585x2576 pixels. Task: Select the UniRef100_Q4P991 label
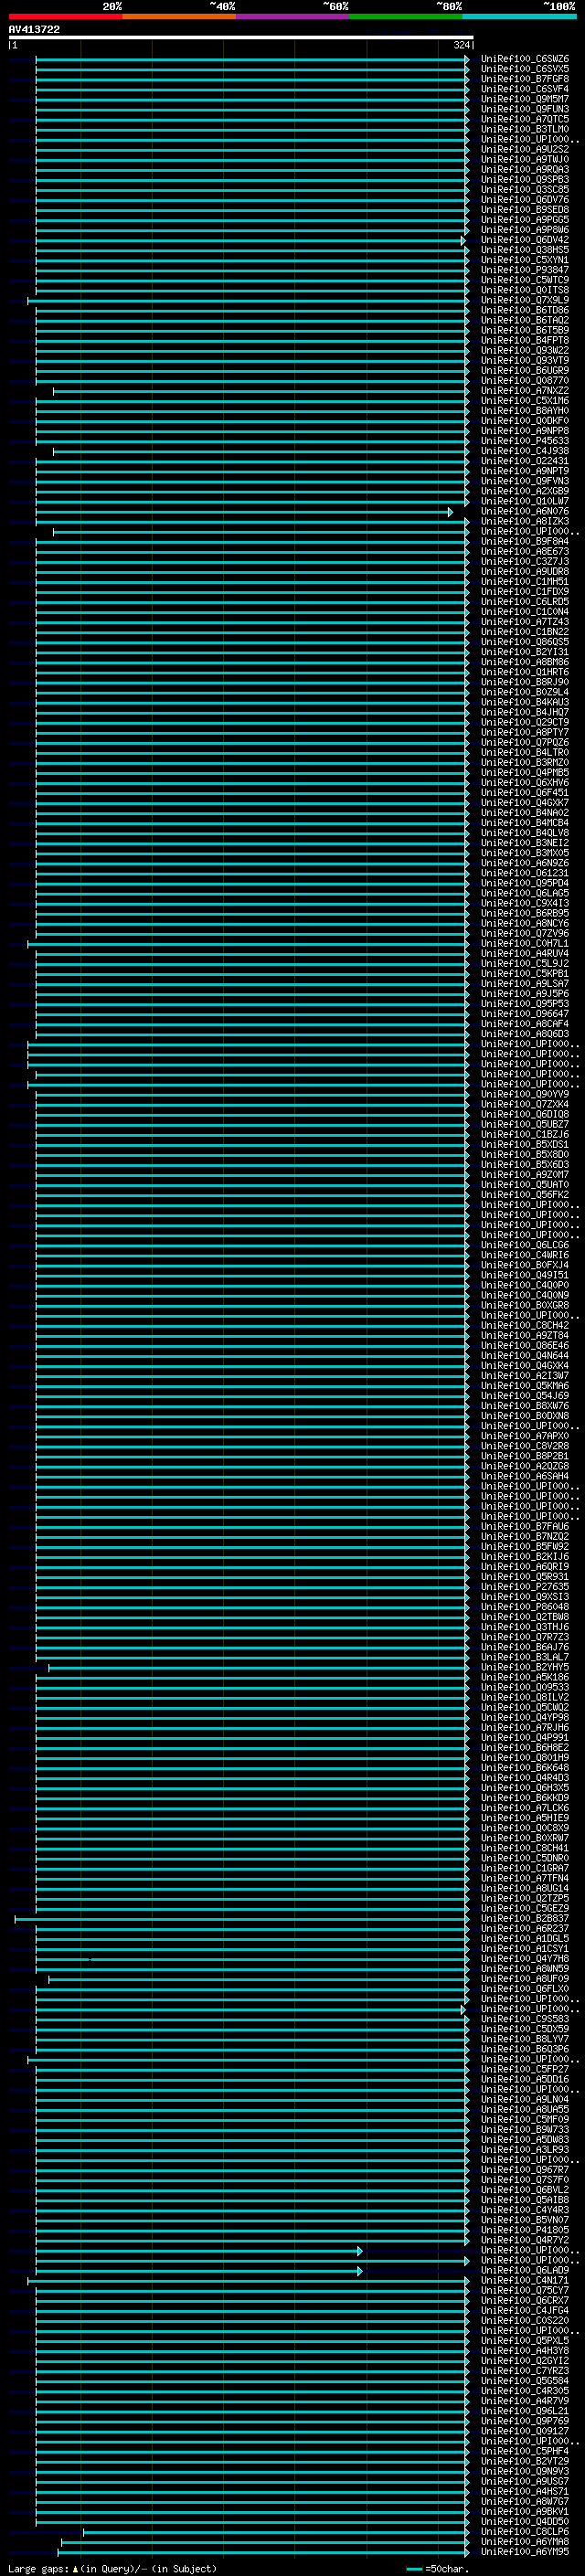(x=525, y=1737)
